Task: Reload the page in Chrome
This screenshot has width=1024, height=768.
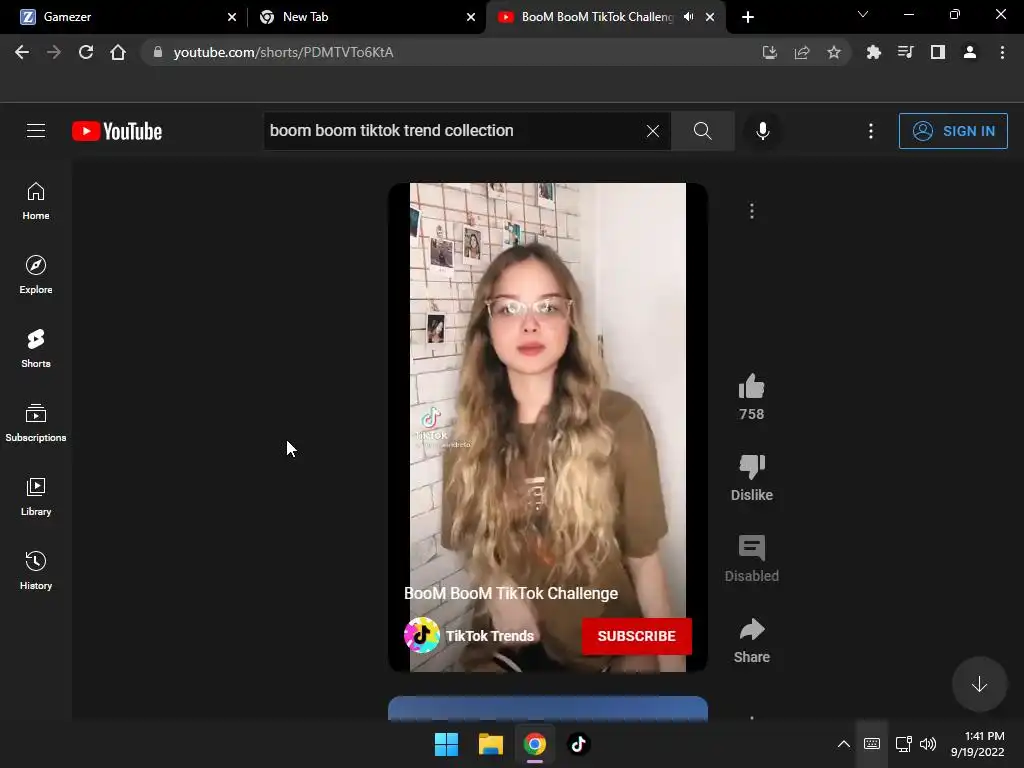Action: pos(86,52)
